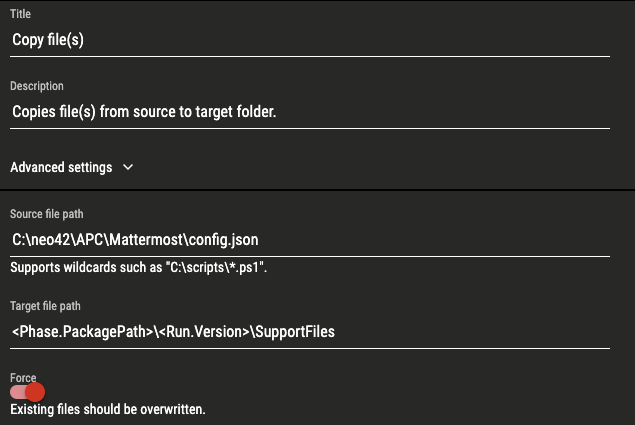Click the Source file path label
The height and width of the screenshot is (425, 635).
tap(47, 214)
